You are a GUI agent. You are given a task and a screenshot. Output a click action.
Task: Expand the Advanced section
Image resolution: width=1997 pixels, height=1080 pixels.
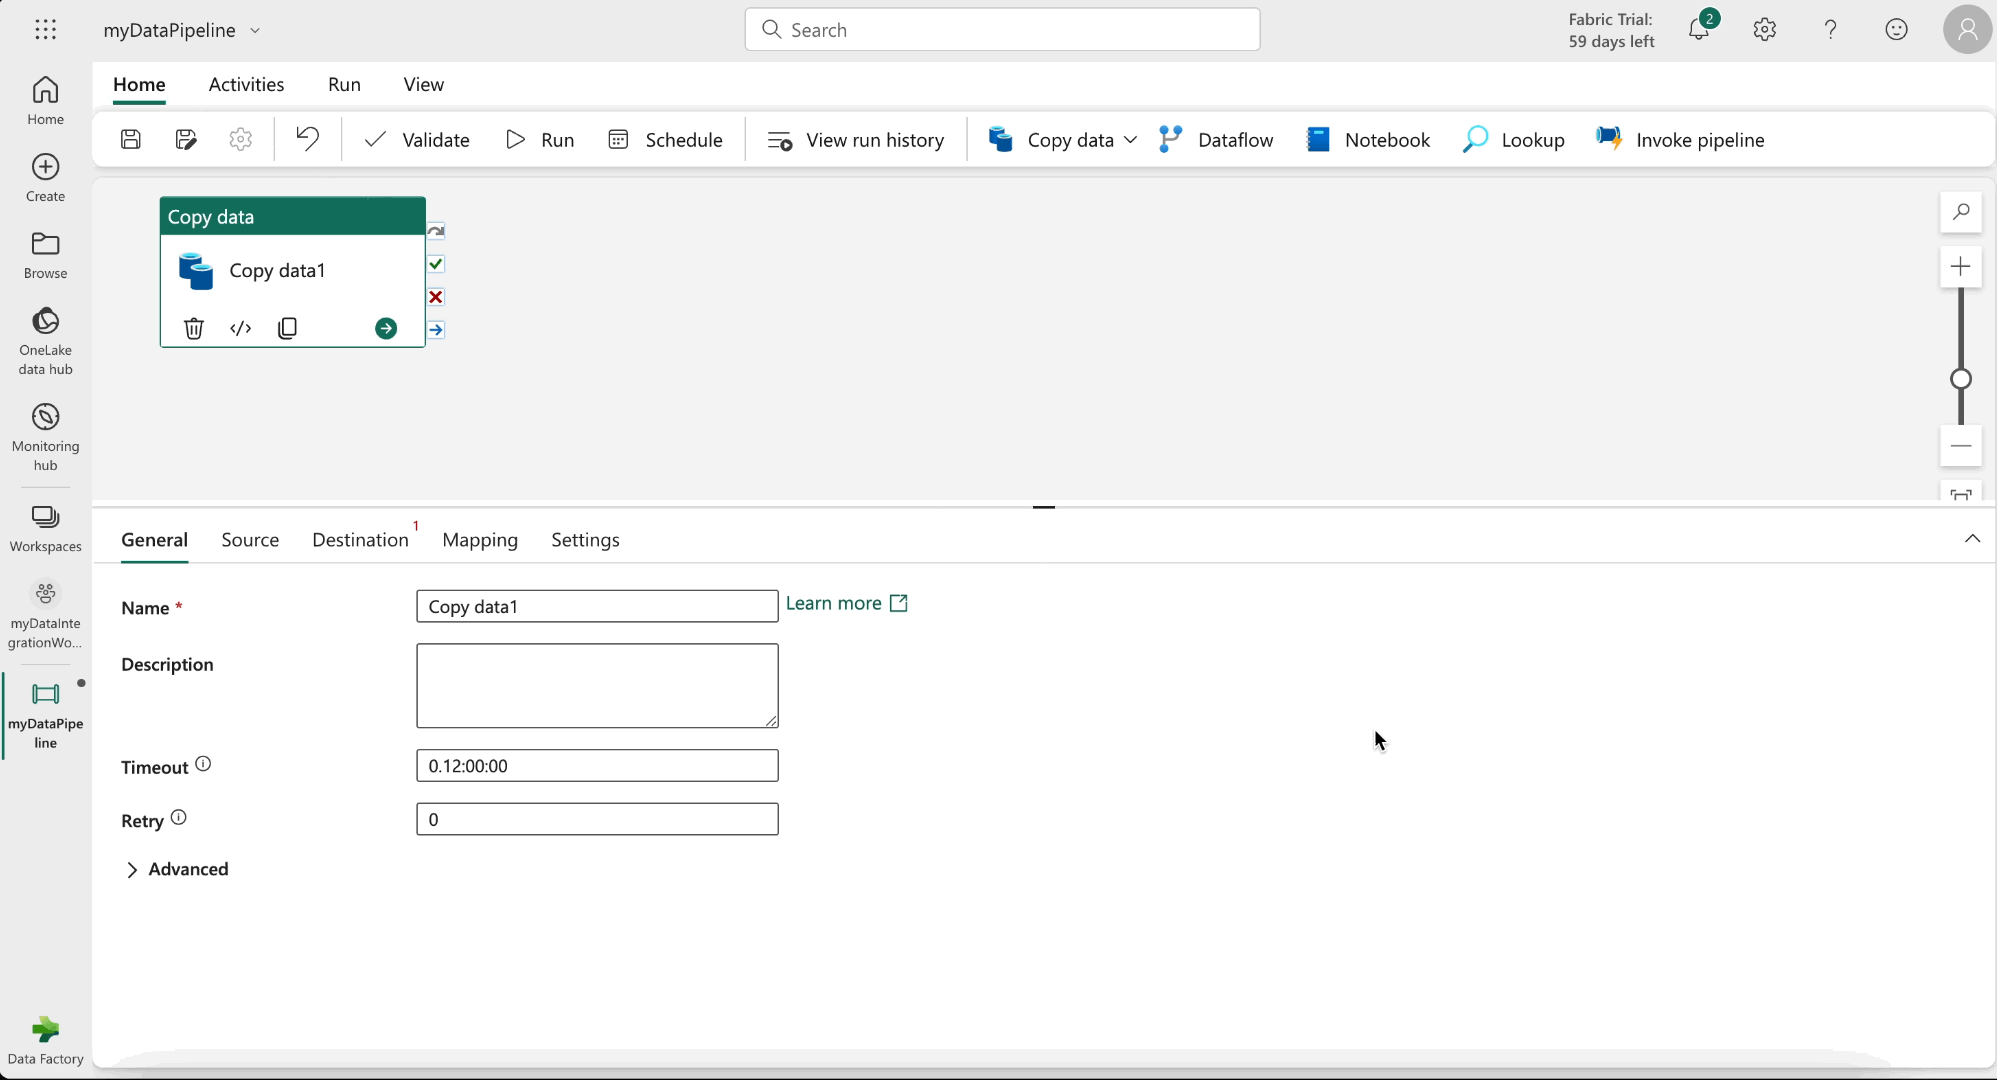click(x=176, y=869)
